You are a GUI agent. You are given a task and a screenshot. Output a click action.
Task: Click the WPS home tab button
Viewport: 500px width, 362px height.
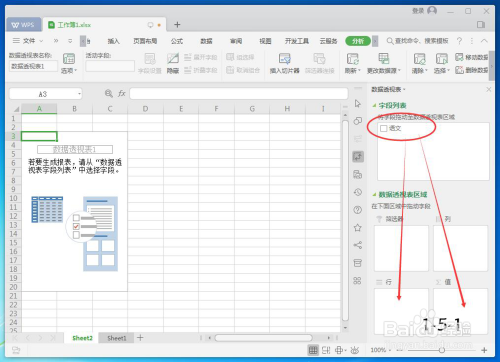23,25
